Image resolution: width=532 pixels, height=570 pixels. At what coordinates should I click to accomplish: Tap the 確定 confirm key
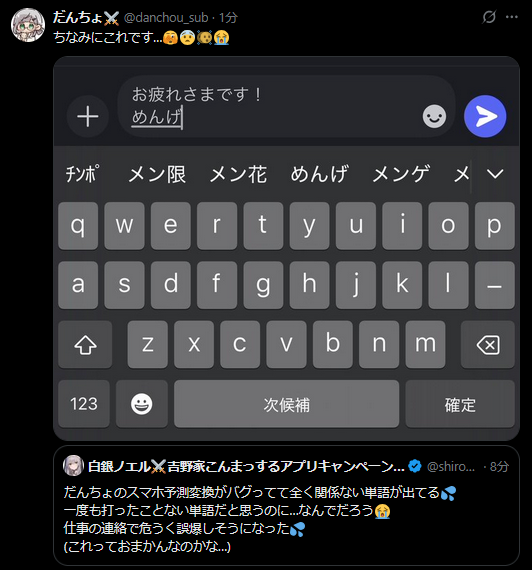[x=460, y=404]
